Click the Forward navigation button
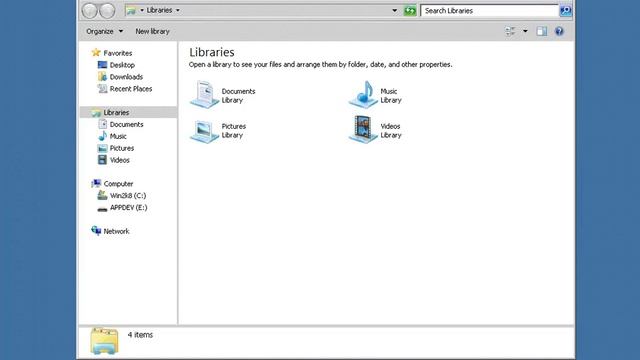The width and height of the screenshot is (640, 360). [107, 11]
